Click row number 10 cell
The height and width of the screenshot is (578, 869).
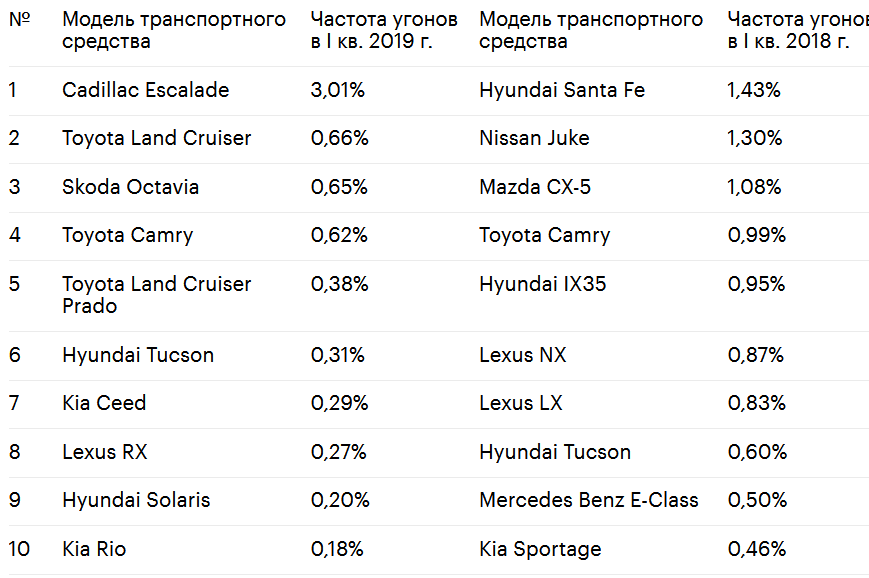(x=19, y=549)
